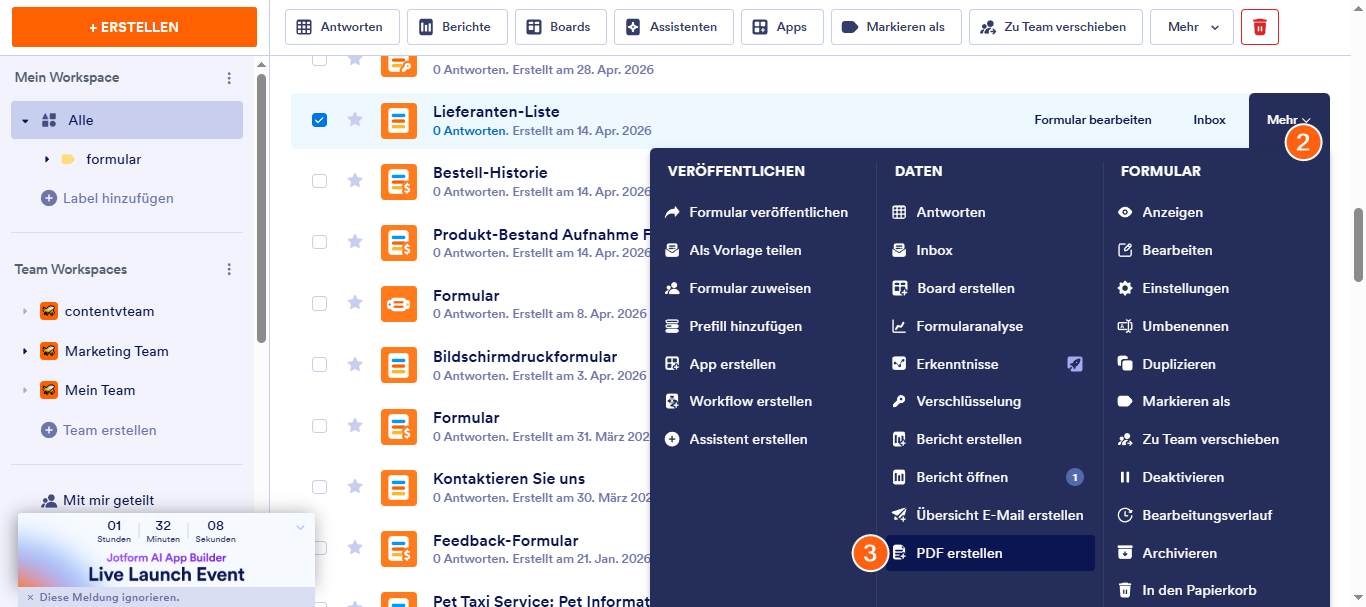Image resolution: width=1366 pixels, height=607 pixels.
Task: Open Mein Workspace options menu dots
Action: pos(229,78)
